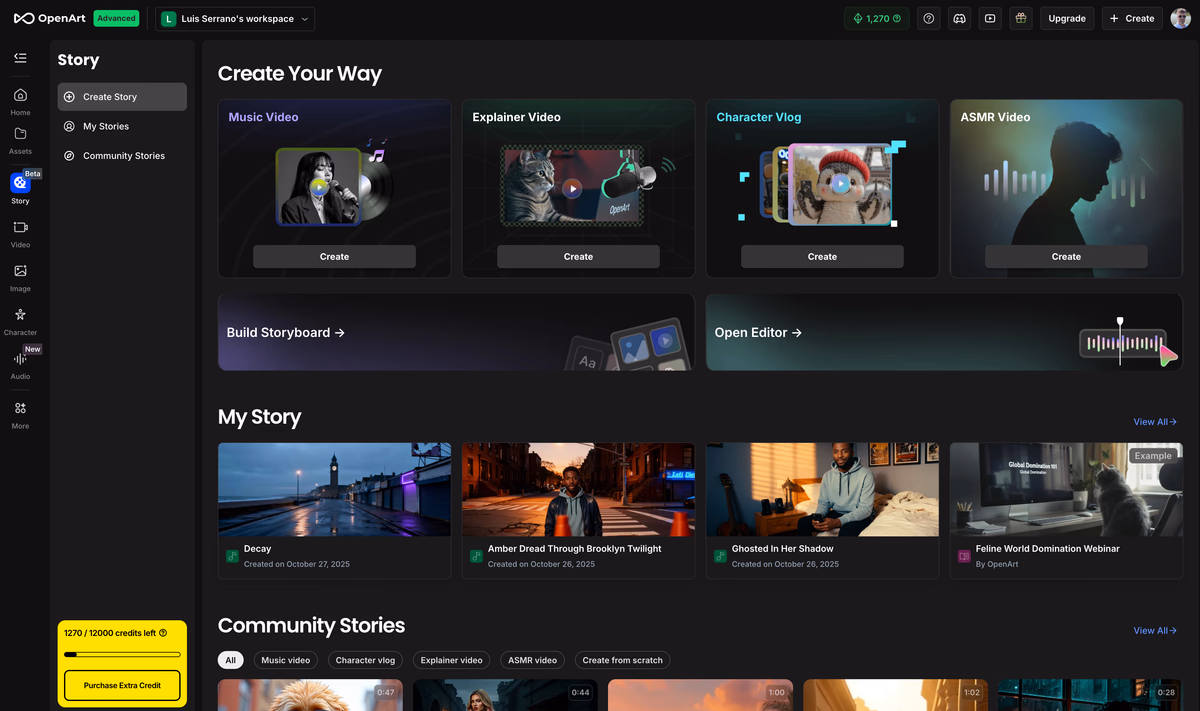Toggle the Music video community filter
Image resolution: width=1200 pixels, height=711 pixels.
[285, 660]
